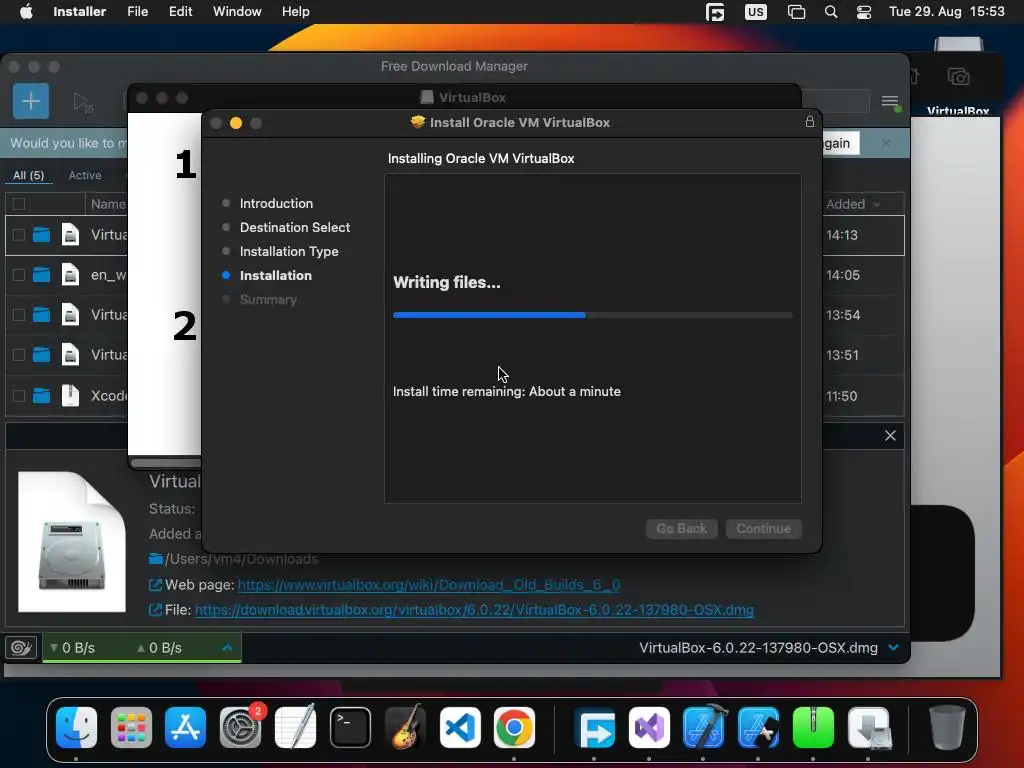Open TextEdit from the Dock
This screenshot has width=1024, height=768.
(295, 727)
